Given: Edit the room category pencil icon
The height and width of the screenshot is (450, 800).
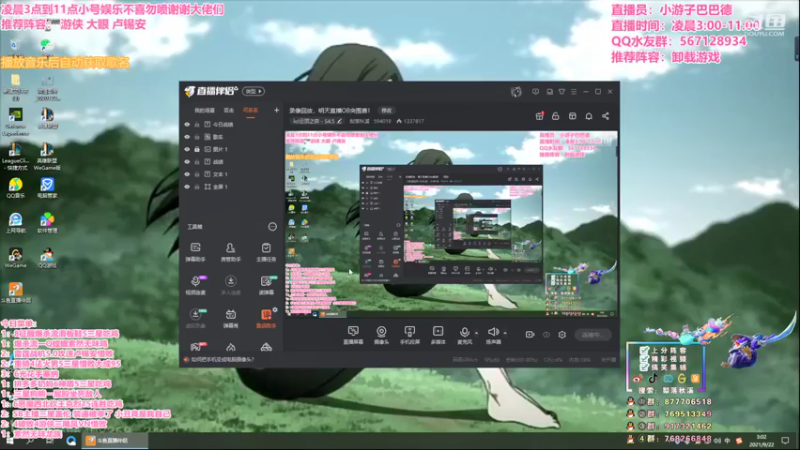Looking at the screenshot, I should 339,121.
